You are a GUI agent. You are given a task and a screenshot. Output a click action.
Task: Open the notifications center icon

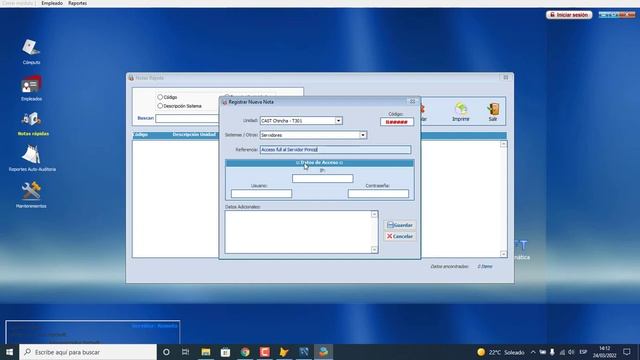(627, 352)
